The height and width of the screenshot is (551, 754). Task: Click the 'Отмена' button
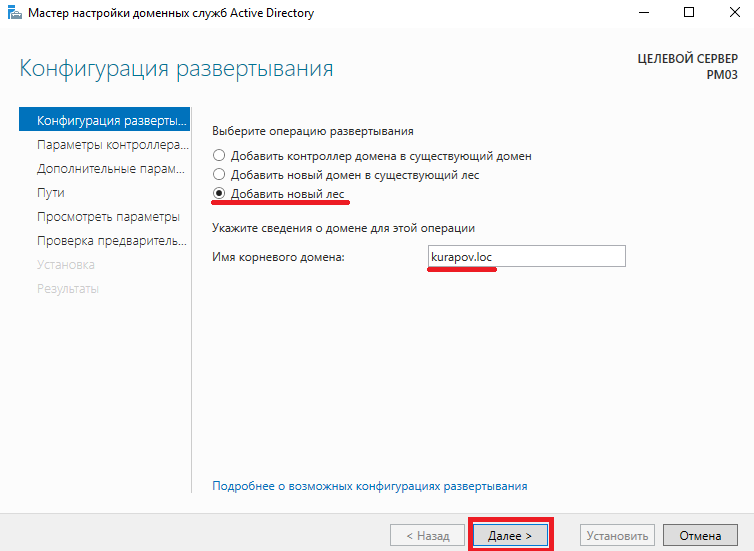[x=700, y=535]
